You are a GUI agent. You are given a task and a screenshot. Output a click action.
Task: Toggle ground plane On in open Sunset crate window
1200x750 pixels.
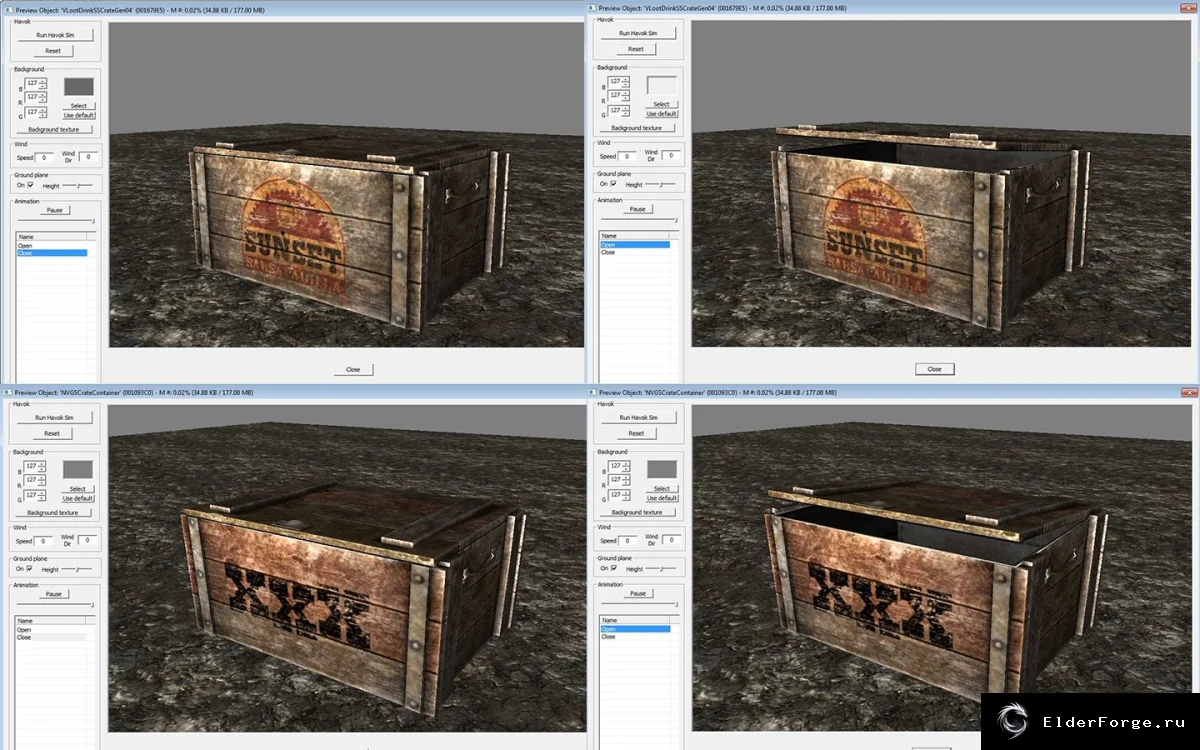tap(614, 184)
